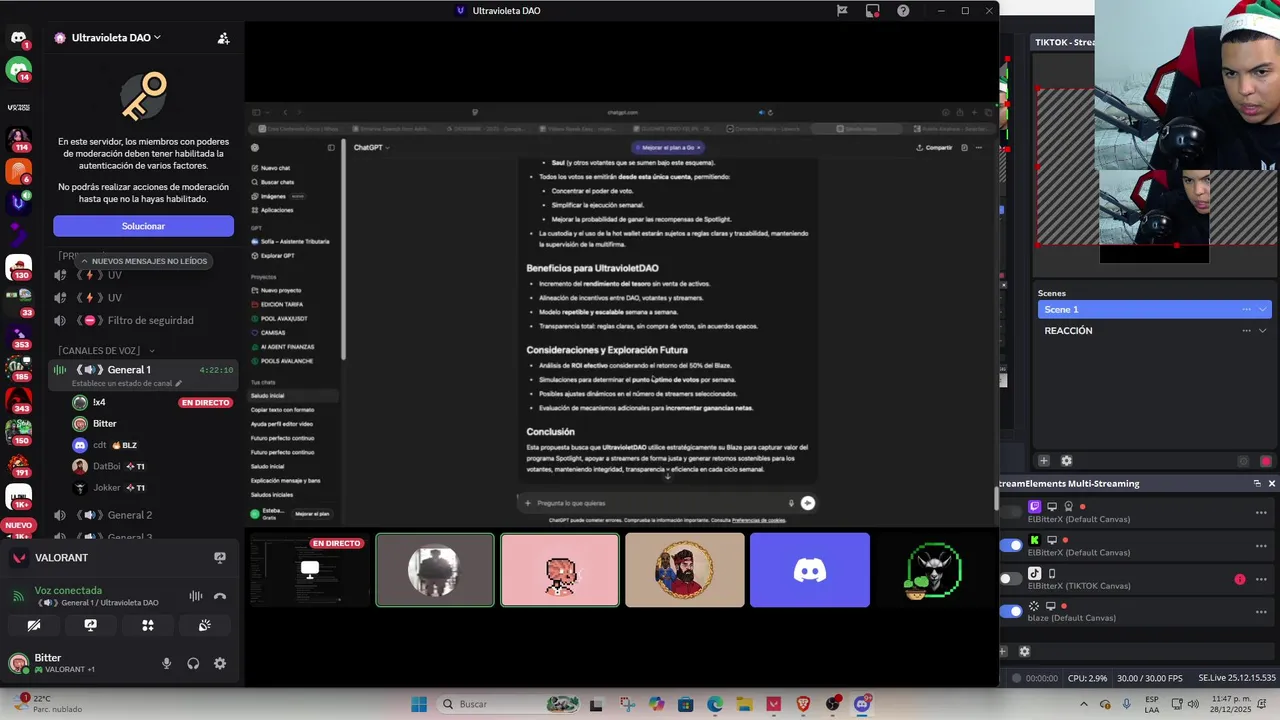
Task: Open more options for blaze row
Action: (1262, 611)
